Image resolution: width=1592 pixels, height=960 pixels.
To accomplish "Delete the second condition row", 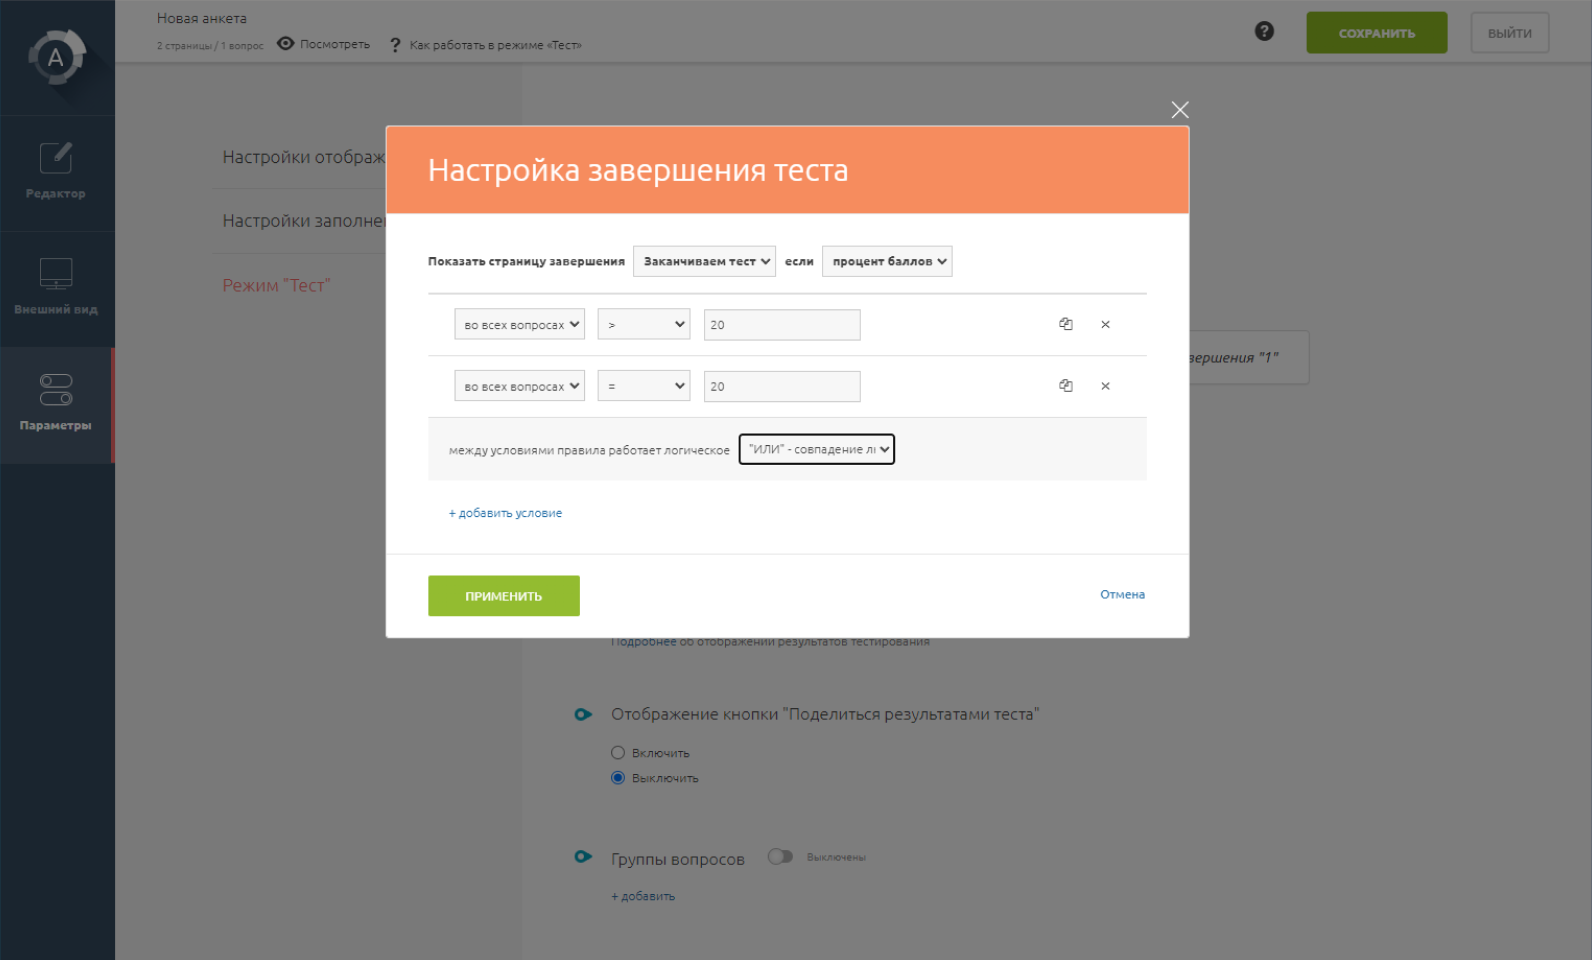I will [x=1105, y=386].
